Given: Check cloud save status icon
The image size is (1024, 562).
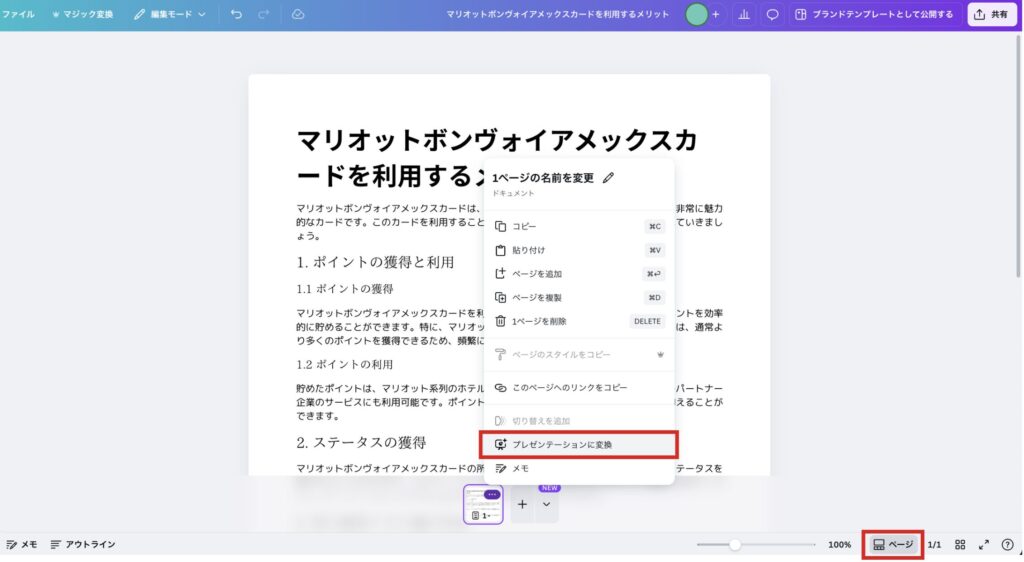Looking at the screenshot, I should coord(298,14).
